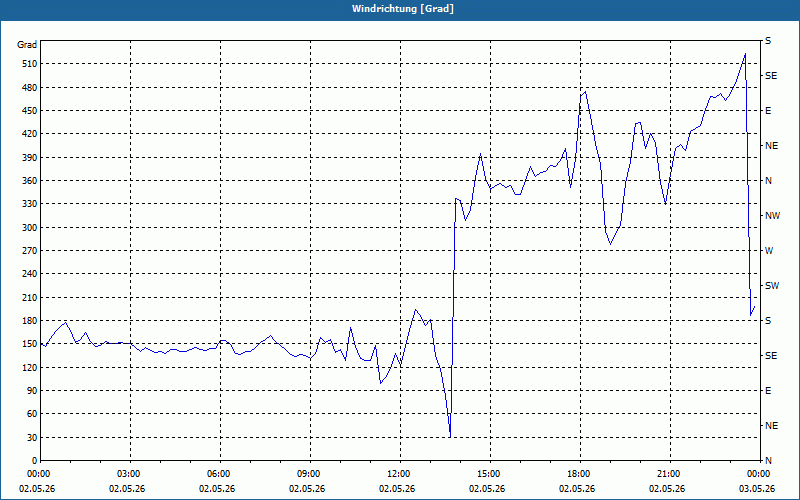
Task: Click the 120 y-axis value
Action: [x=29, y=367]
